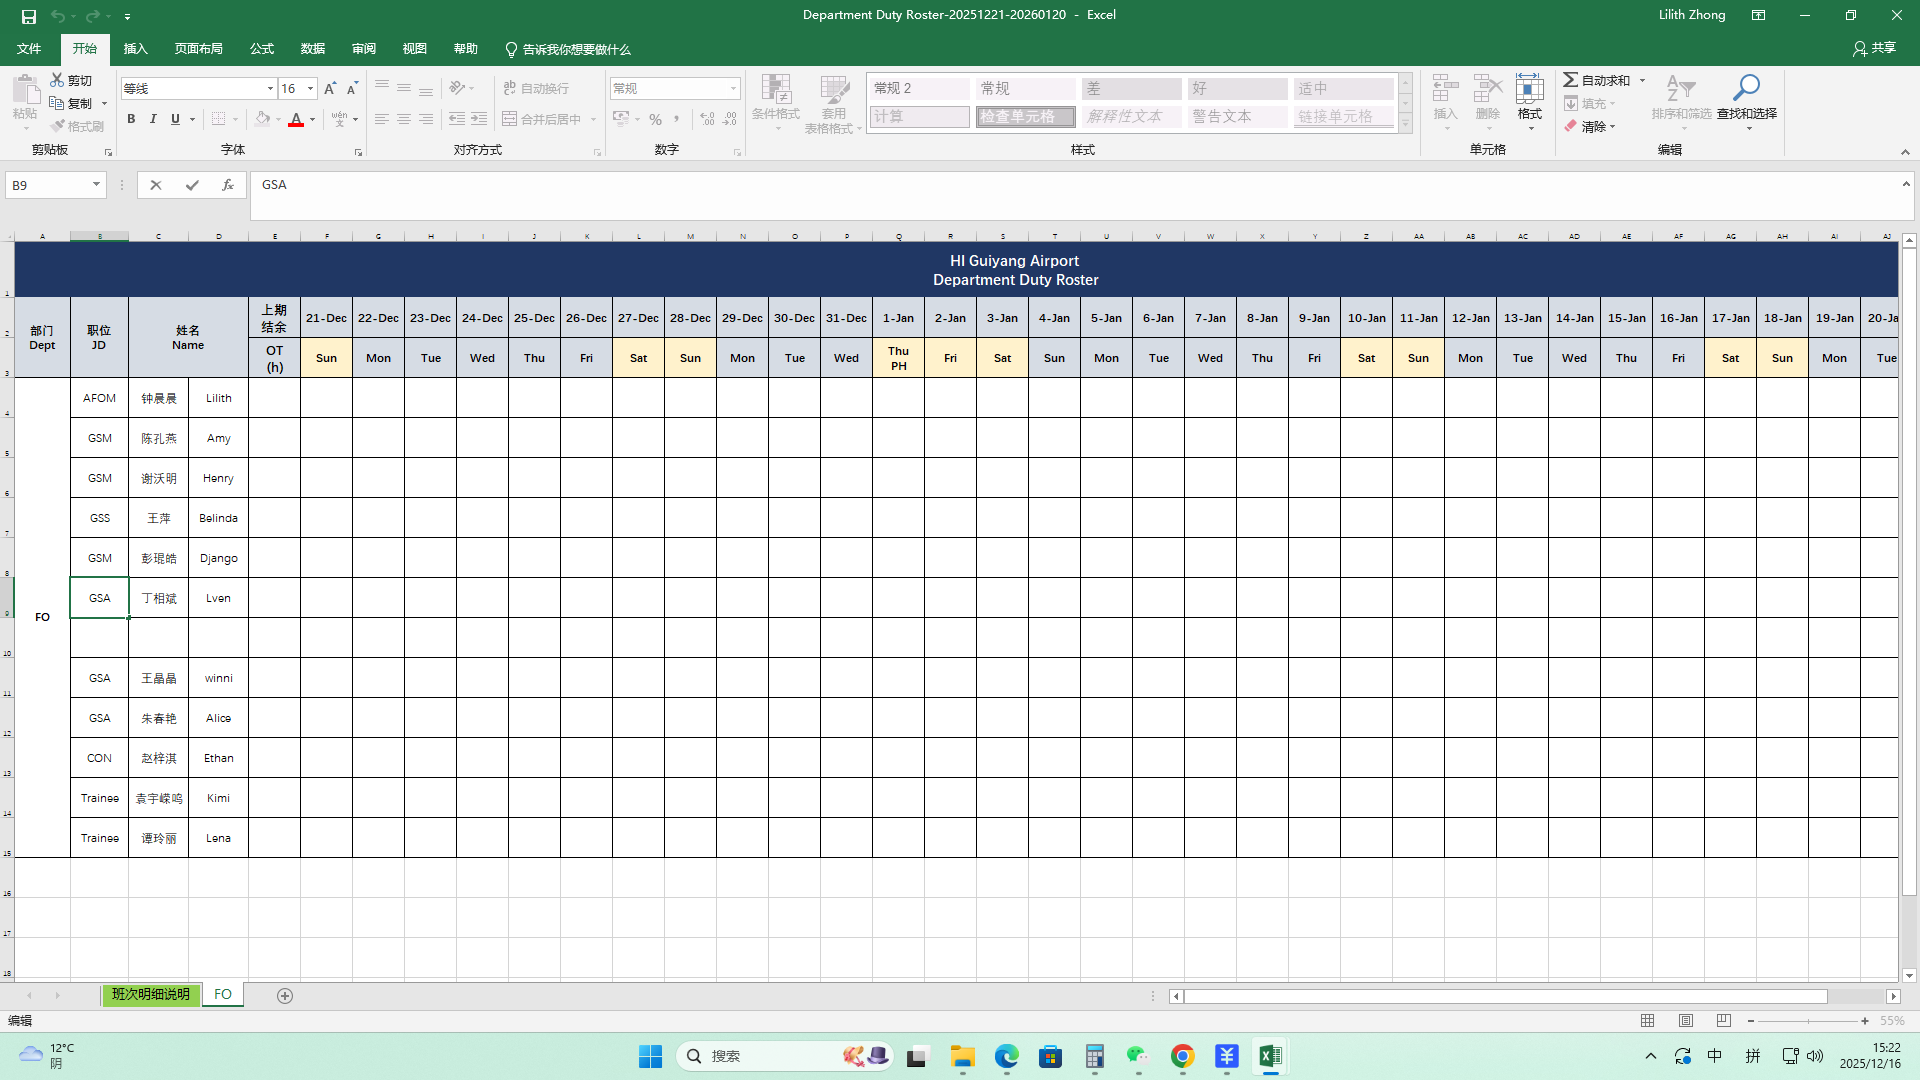Click the Save icon in title bar
Image resolution: width=1920 pixels, height=1080 pixels.
29,16
